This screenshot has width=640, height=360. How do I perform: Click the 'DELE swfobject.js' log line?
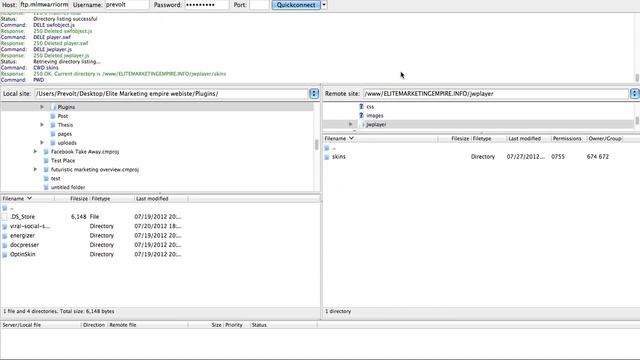[54, 25]
